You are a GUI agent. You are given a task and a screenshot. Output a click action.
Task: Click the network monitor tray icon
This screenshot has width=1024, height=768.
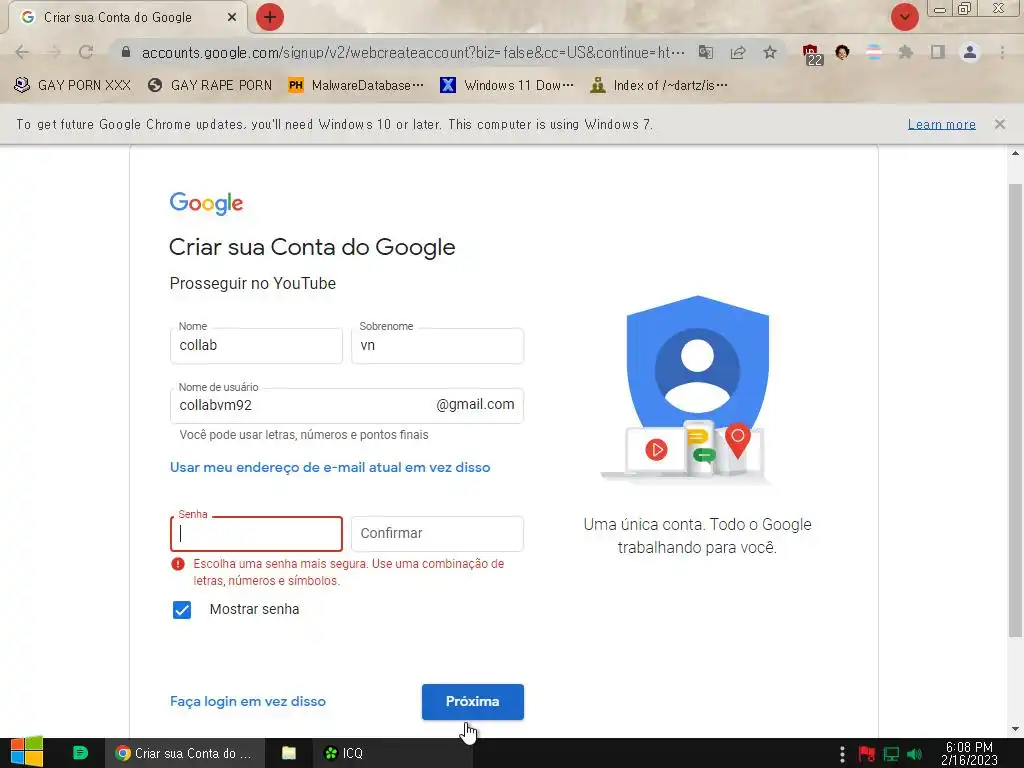[891, 754]
